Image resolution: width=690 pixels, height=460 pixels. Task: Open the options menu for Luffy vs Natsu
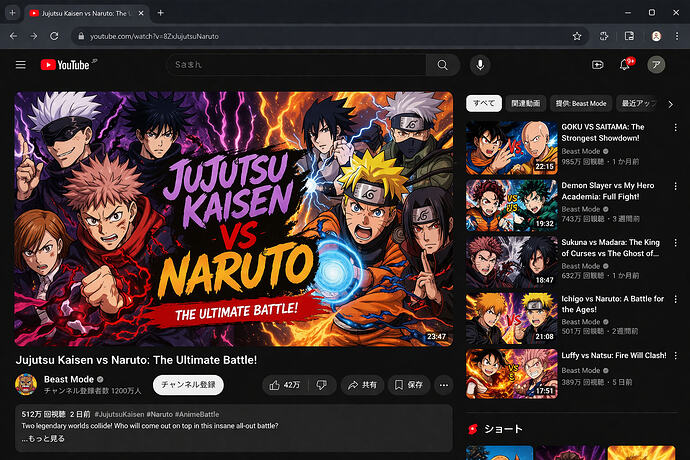(675, 355)
